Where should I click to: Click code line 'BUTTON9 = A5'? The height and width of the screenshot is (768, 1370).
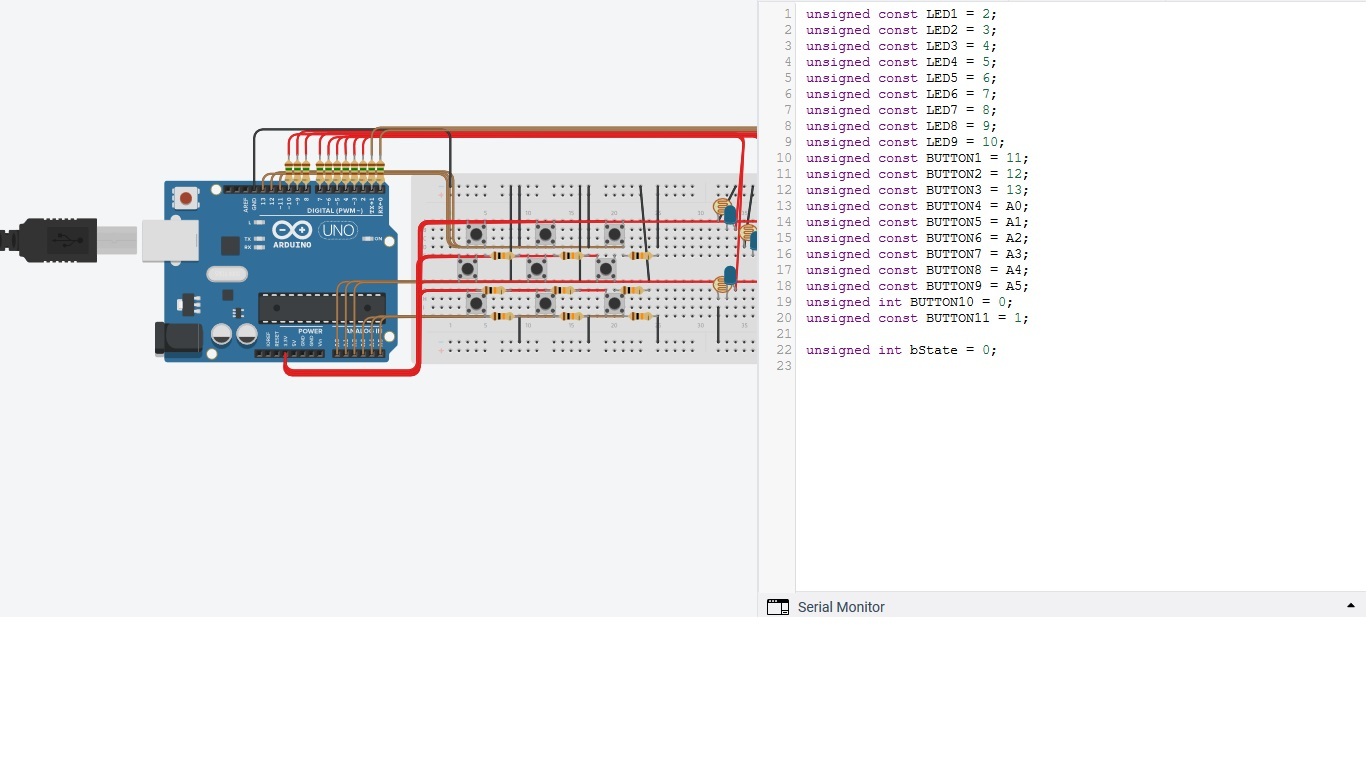tap(917, 286)
